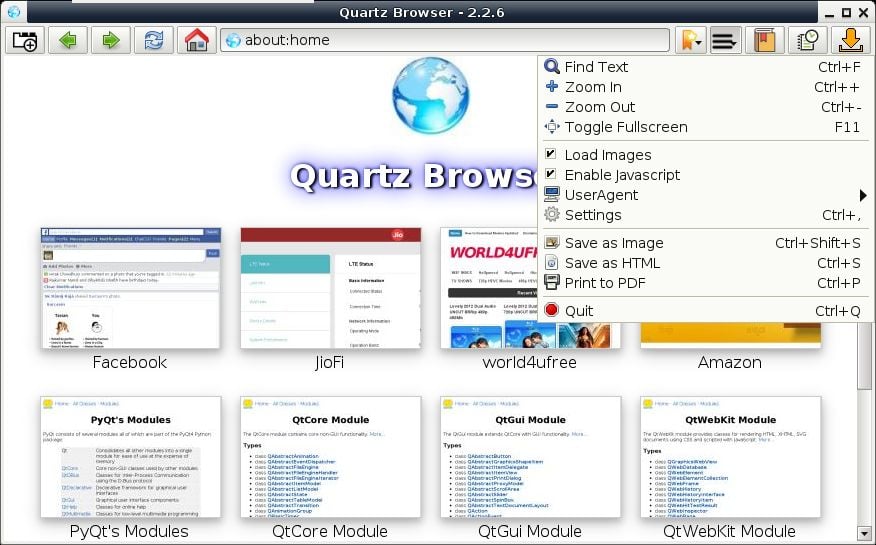Screen dimensions: 876x545
Task: Add a bookmark with the star bookmark icon
Action: [x=691, y=40]
